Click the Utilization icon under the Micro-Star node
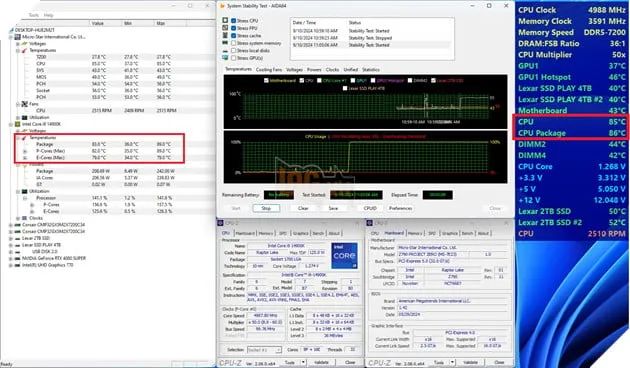Viewport: 630px width, 368px height. (x=25, y=117)
